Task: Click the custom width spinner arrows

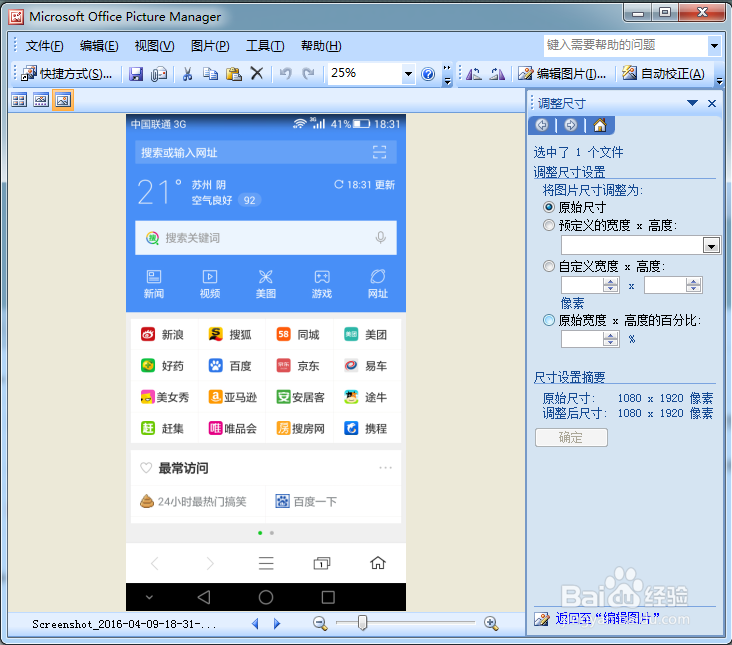Action: (x=611, y=285)
